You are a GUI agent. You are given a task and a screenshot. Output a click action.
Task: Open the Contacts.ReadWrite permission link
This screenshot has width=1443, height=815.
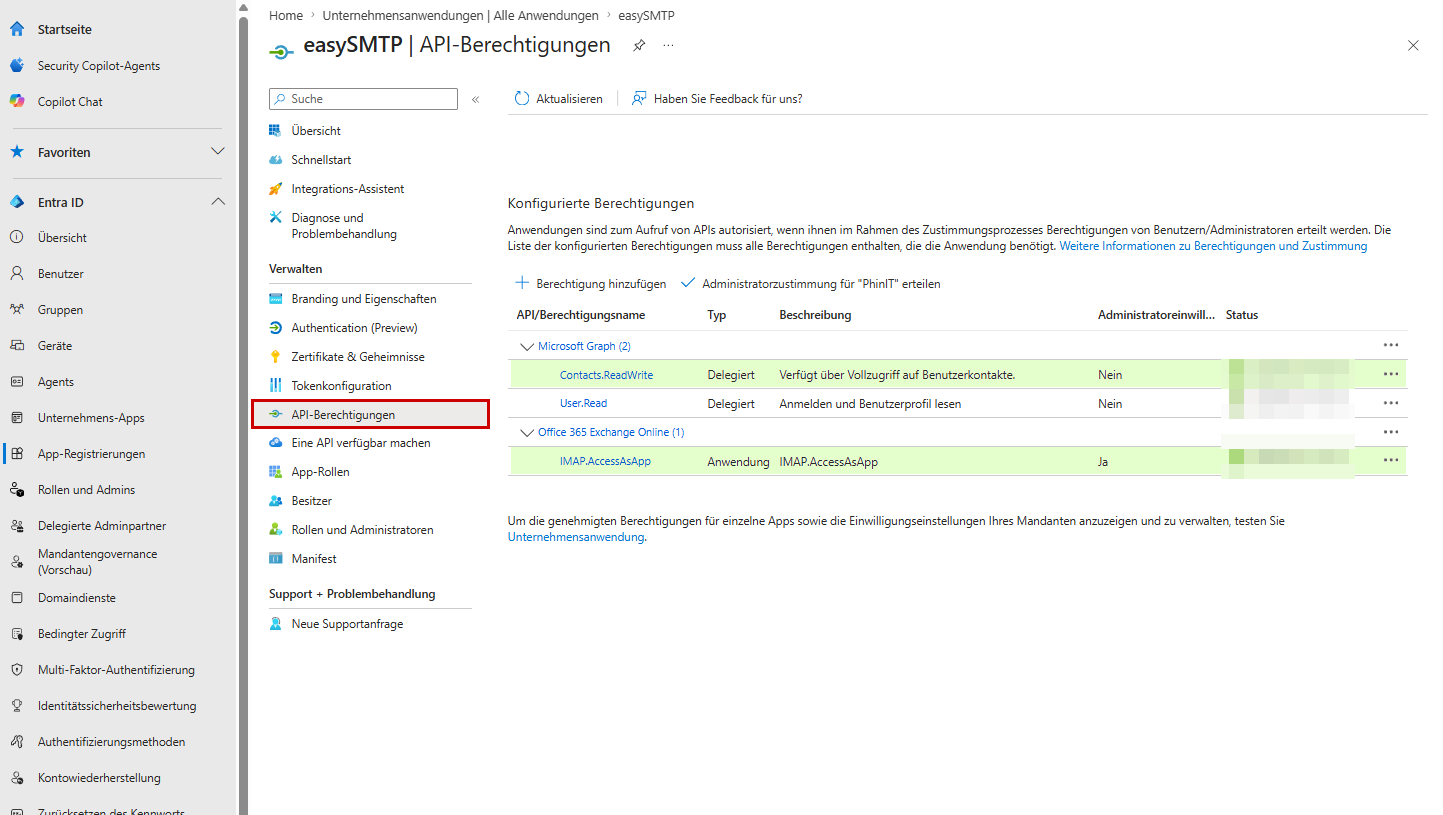click(606, 375)
